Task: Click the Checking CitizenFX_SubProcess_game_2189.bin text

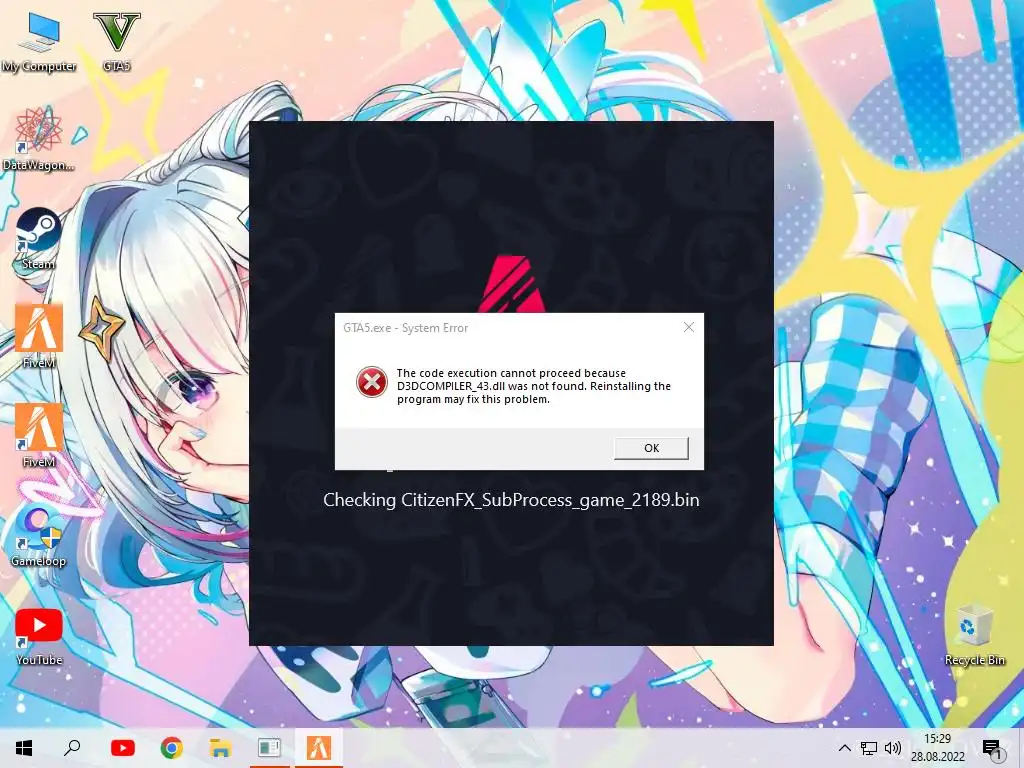Action: pyautogui.click(x=511, y=500)
